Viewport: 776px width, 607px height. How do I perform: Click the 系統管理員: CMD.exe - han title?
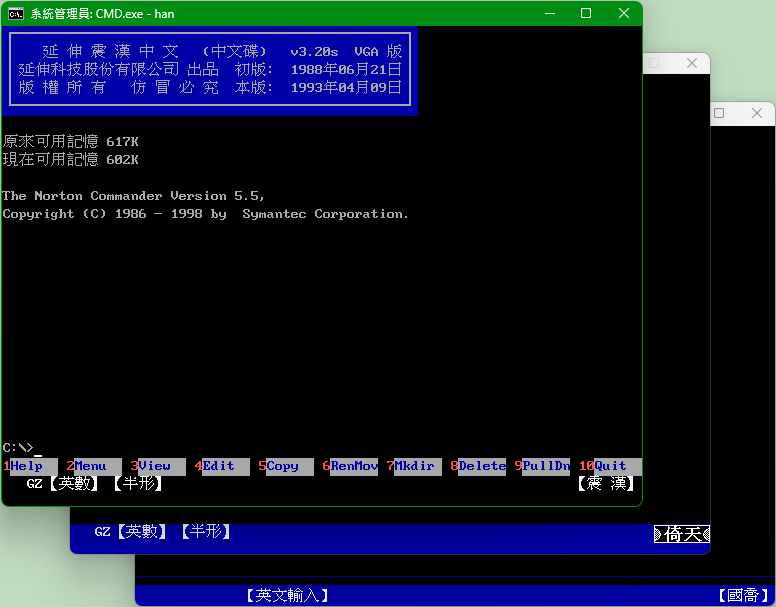click(102, 14)
